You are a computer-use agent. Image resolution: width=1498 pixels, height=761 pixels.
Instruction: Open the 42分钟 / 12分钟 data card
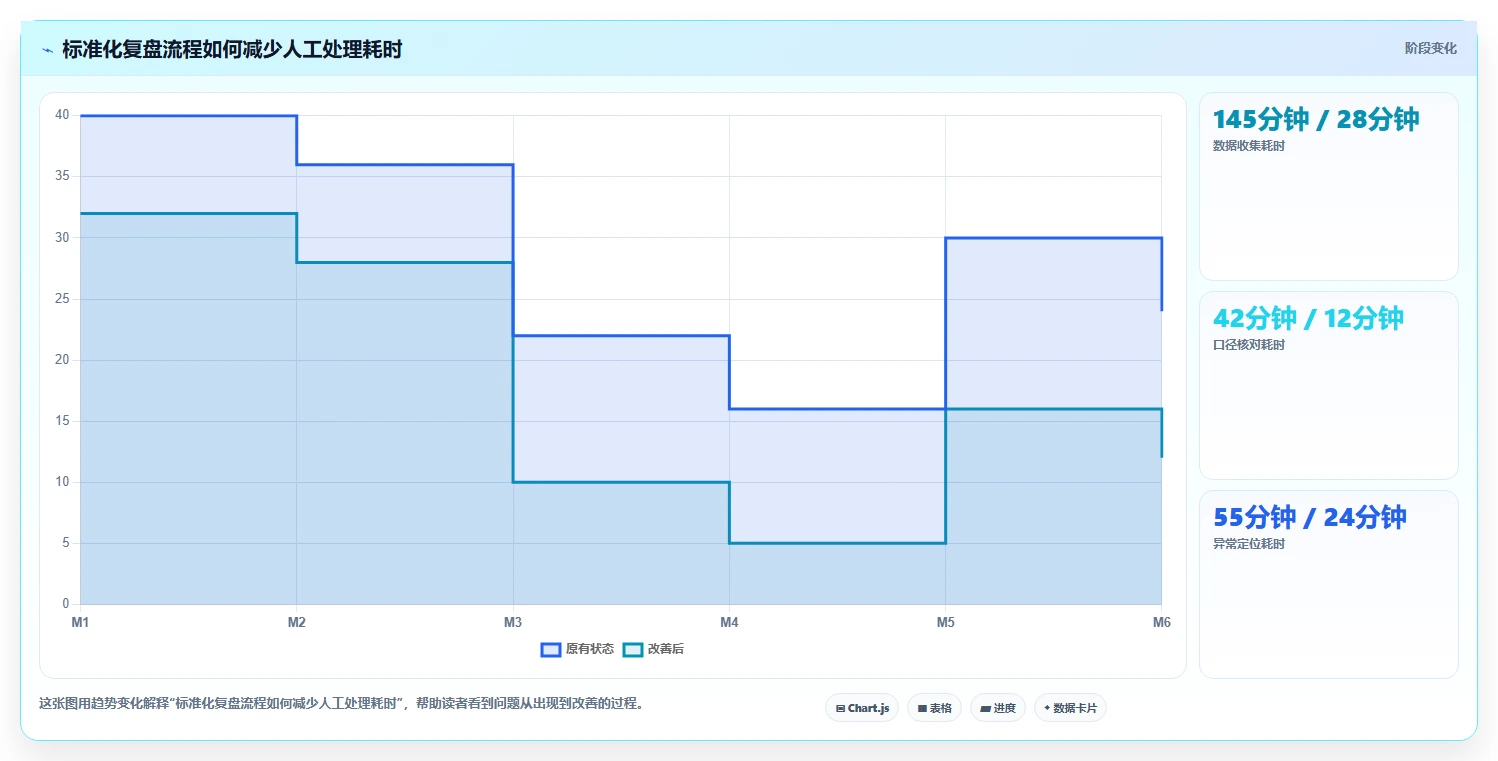[x=1329, y=385]
